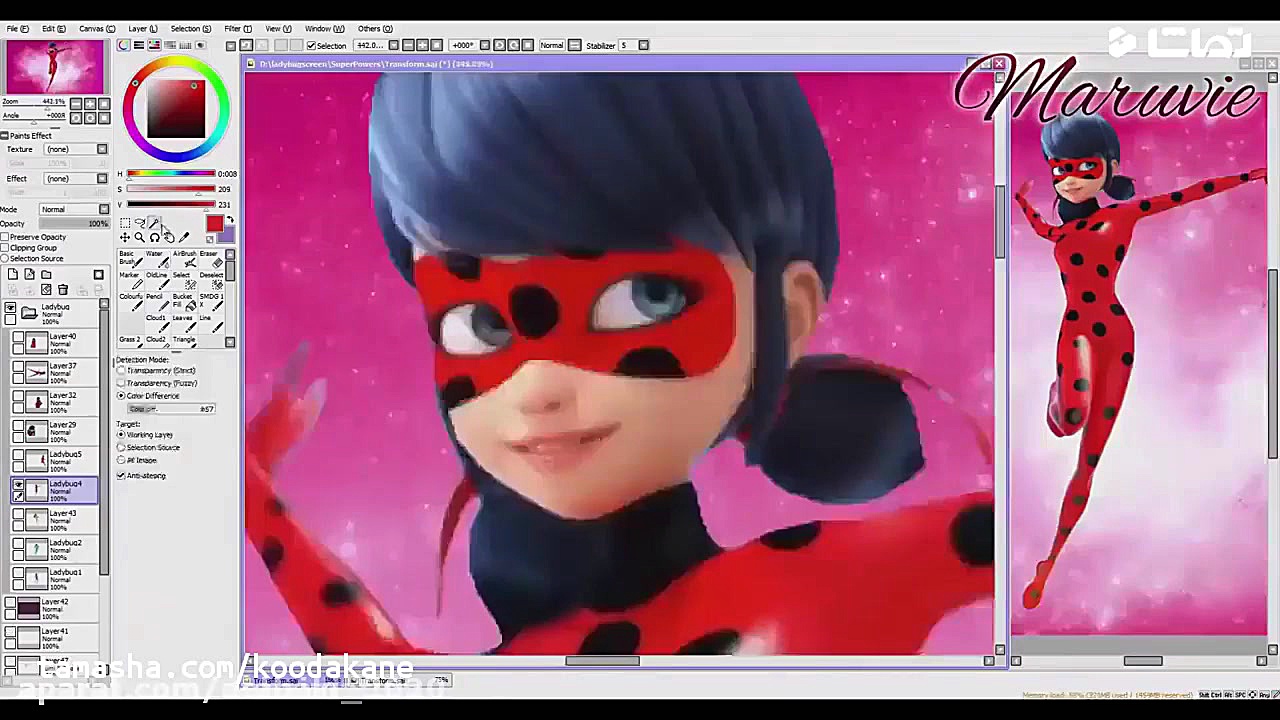The image size is (1280, 720).
Task: Choose Transparency (Fuzzy) detection mode
Action: click(121, 383)
